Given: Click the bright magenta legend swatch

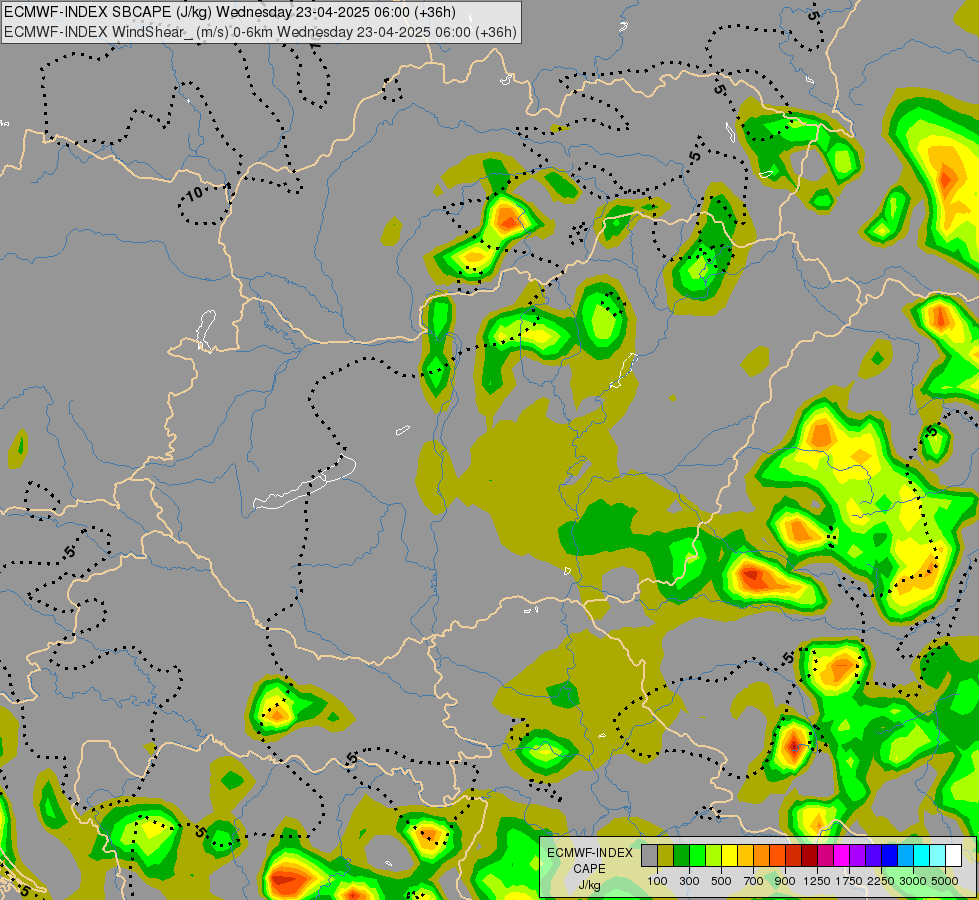Looking at the screenshot, I should click(x=841, y=855).
